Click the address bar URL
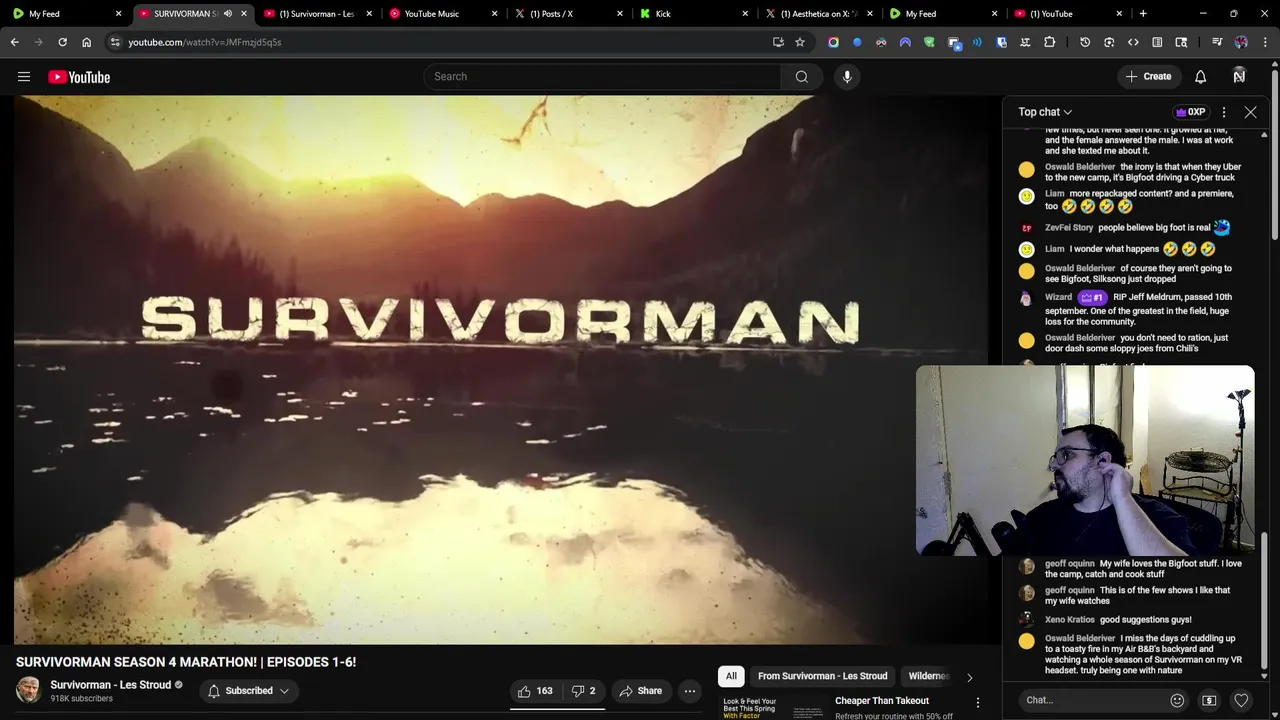 click(204, 42)
